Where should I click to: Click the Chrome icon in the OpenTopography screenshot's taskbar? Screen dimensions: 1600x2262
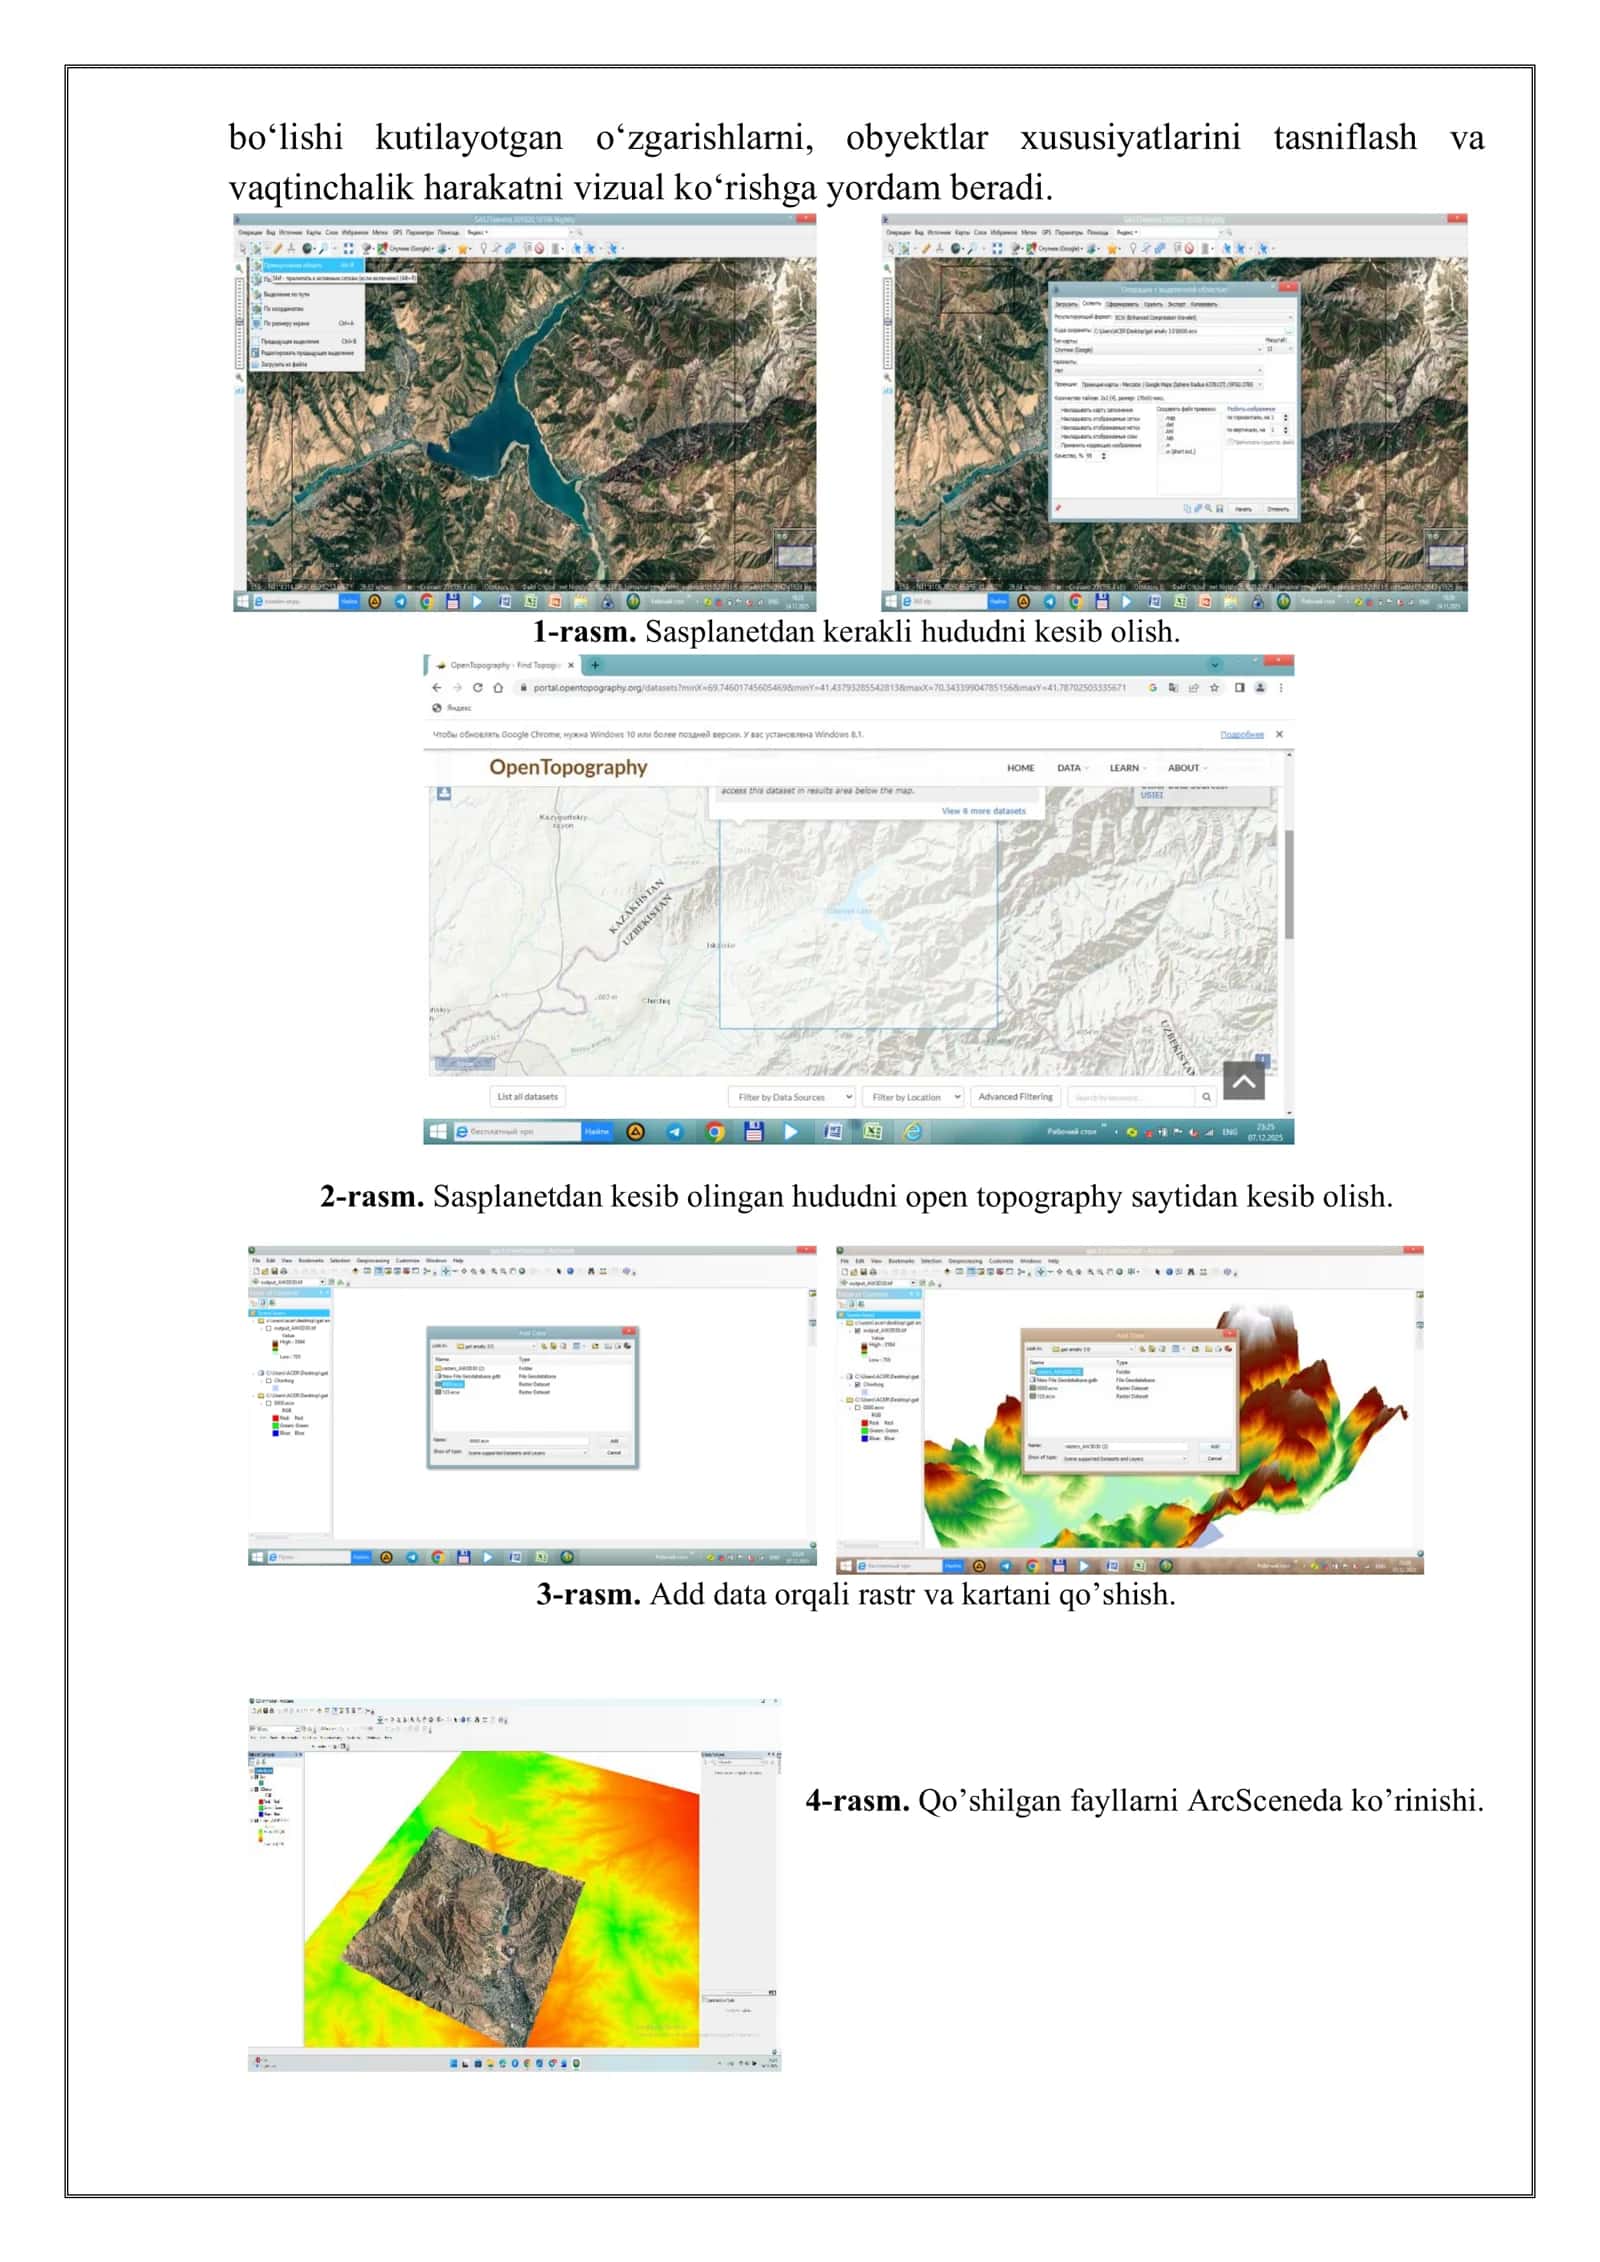714,1131
